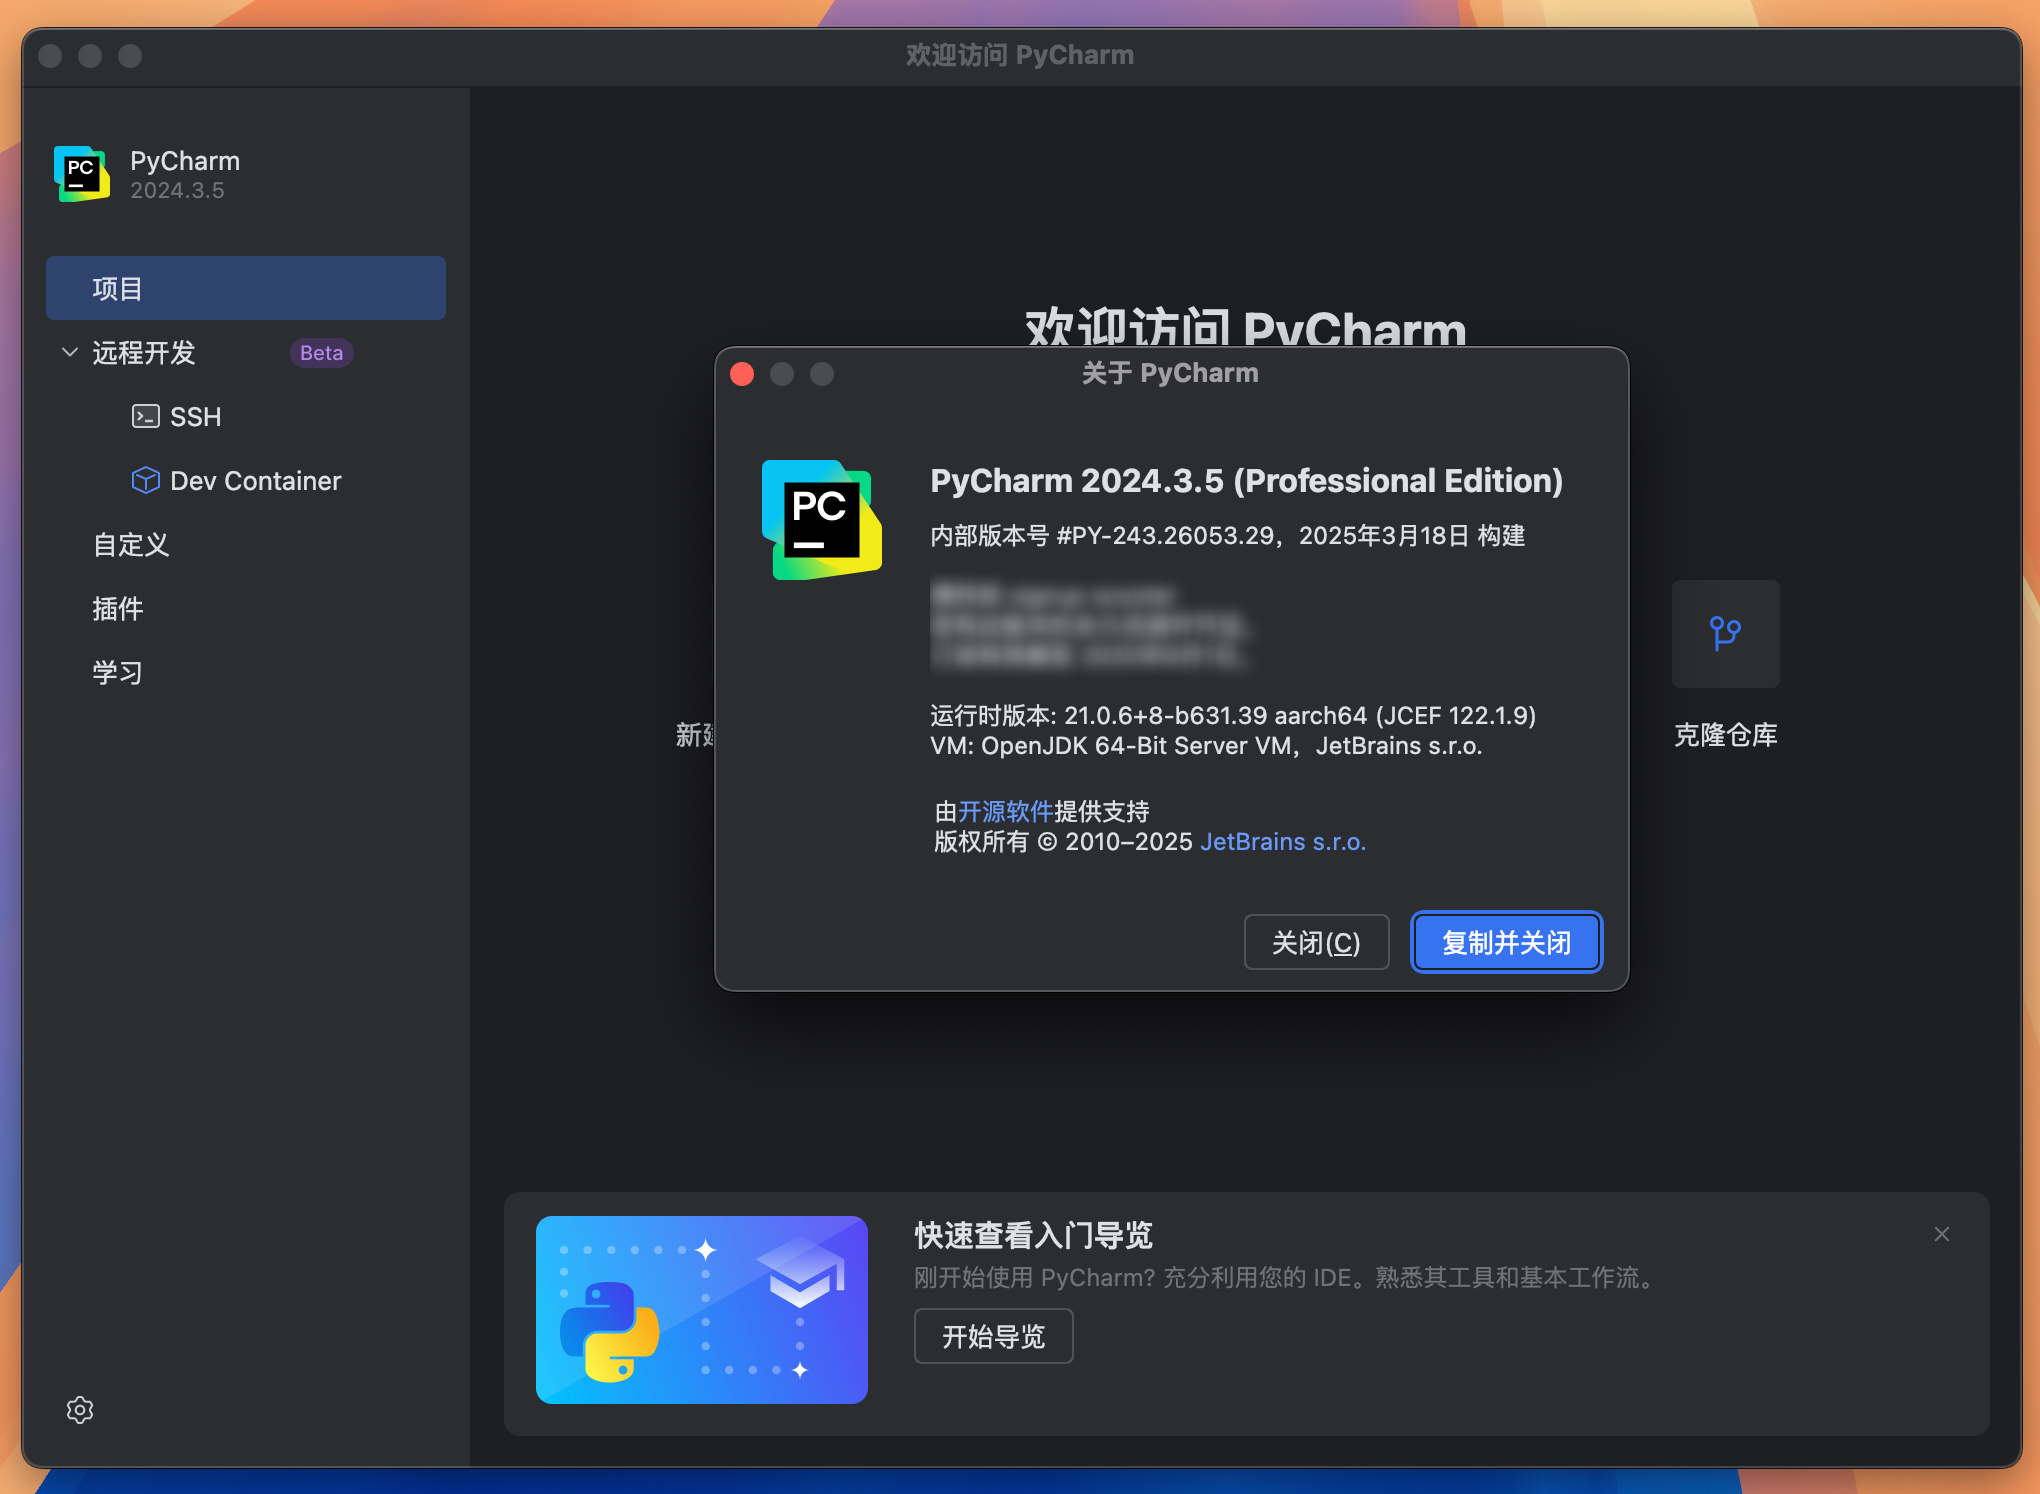
Task: Click the PyCharm 2024.3.5 Professional Edition heading
Action: 1246,481
